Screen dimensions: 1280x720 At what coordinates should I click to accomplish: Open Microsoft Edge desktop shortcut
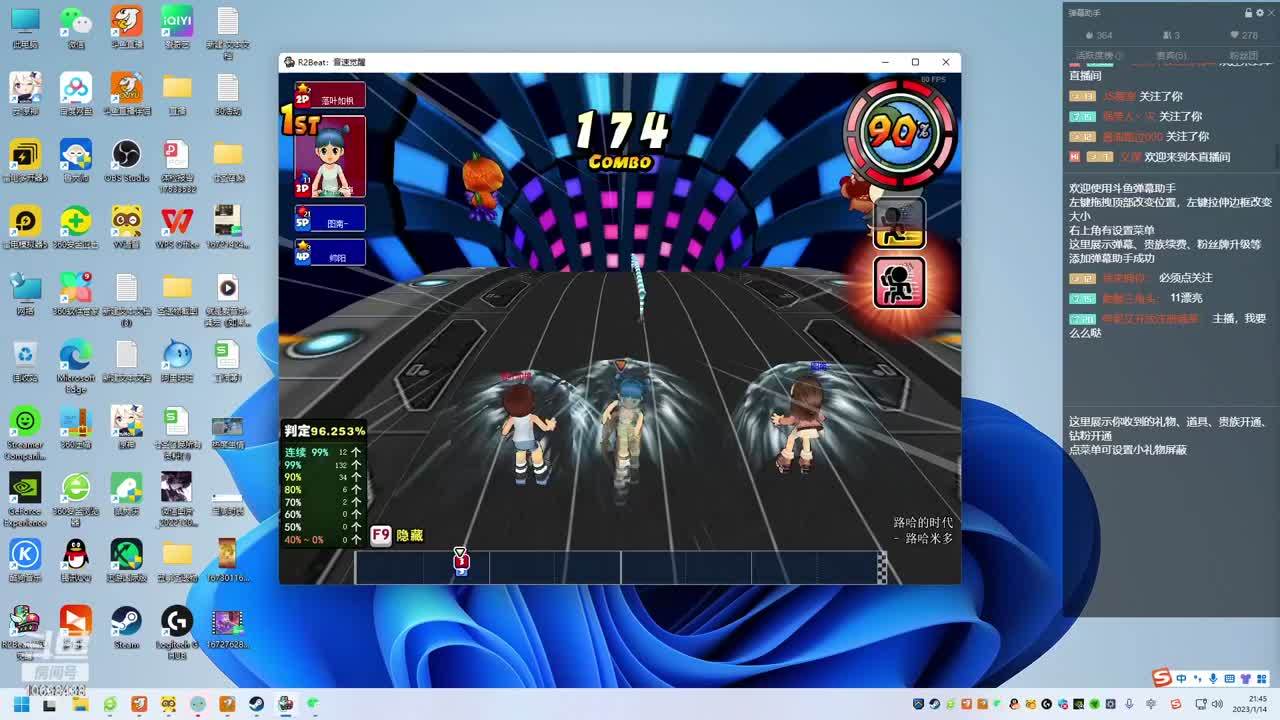point(75,356)
